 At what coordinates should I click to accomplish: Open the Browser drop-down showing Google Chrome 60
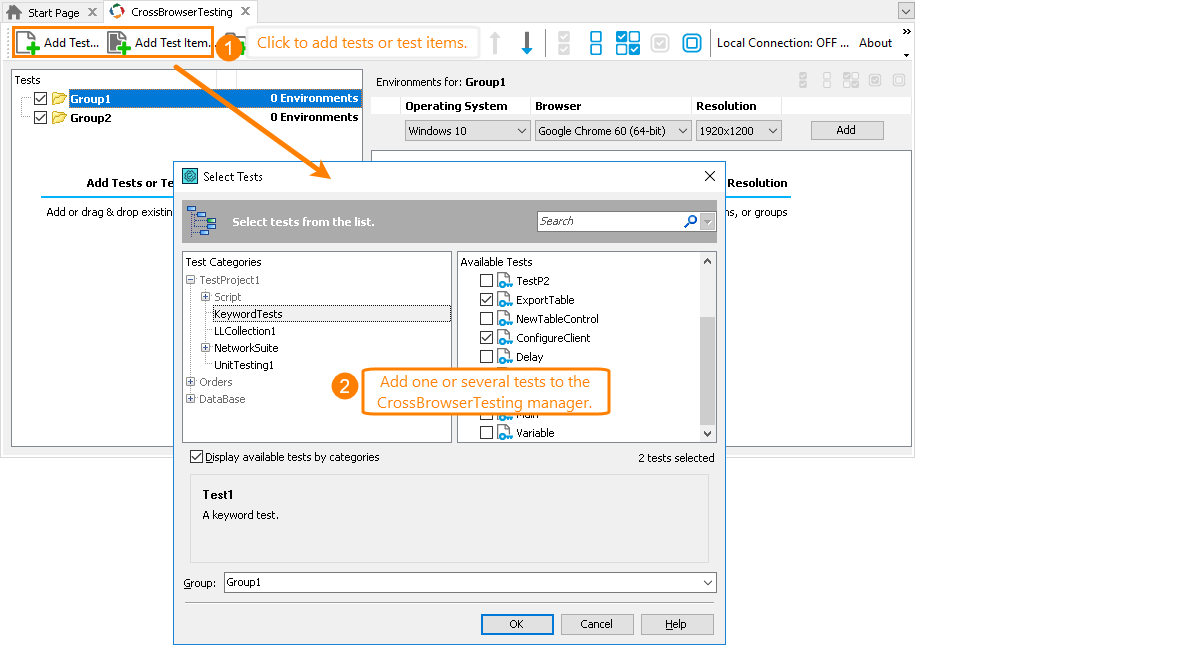(612, 131)
